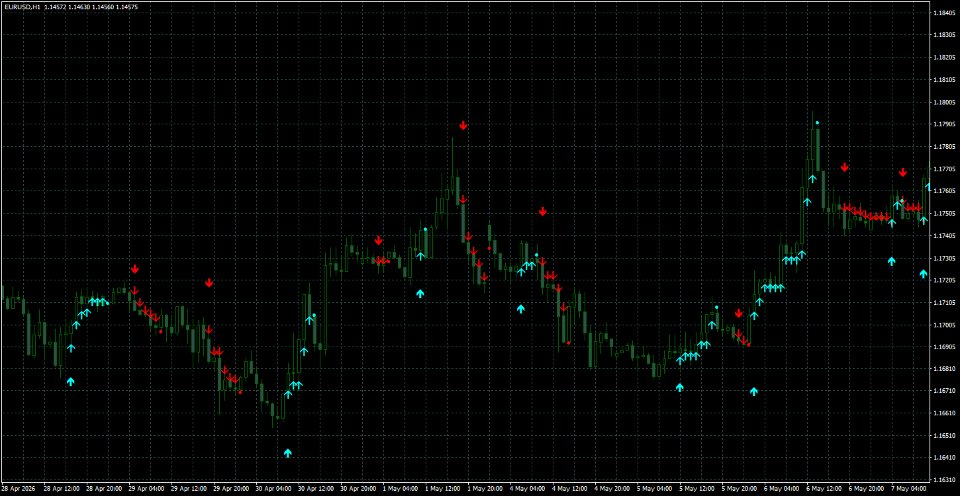
Task: Click the 5 May 20:00 time label
Action: click(741, 489)
